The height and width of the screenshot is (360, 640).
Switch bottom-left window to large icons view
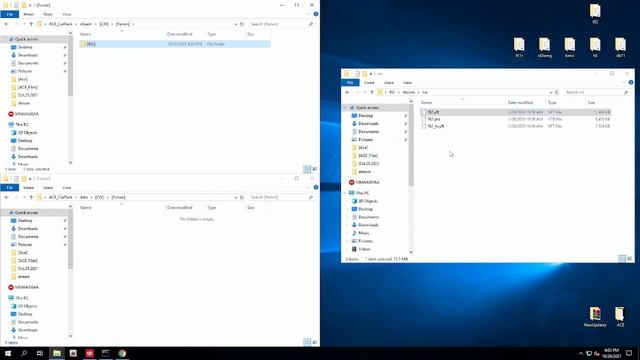point(314,342)
